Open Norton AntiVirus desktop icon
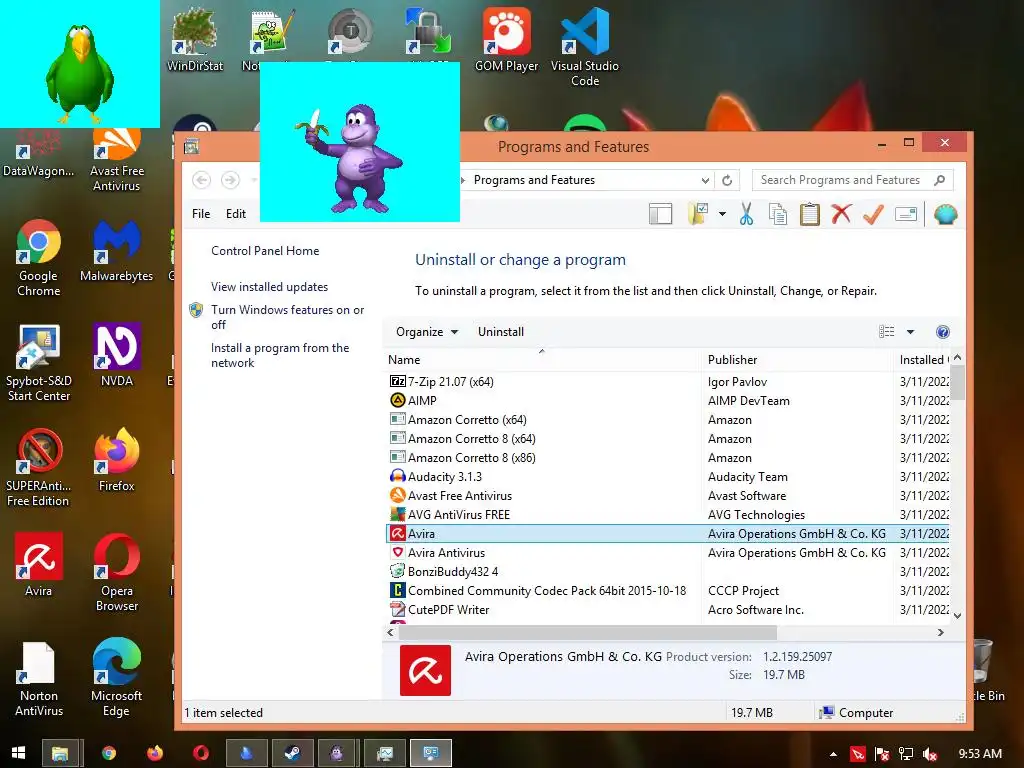1024x768 pixels. pyautogui.click(x=39, y=679)
